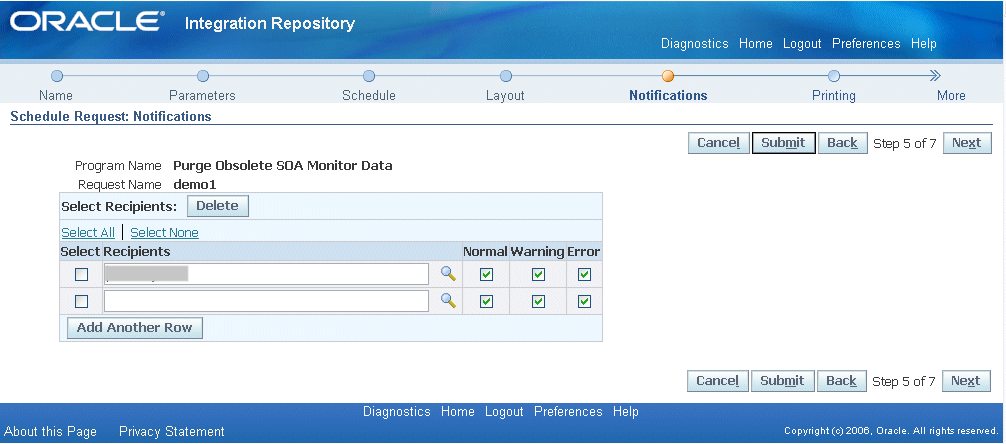The image size is (1006, 444).
Task: Go to the Schedule step label
Action: point(368,96)
